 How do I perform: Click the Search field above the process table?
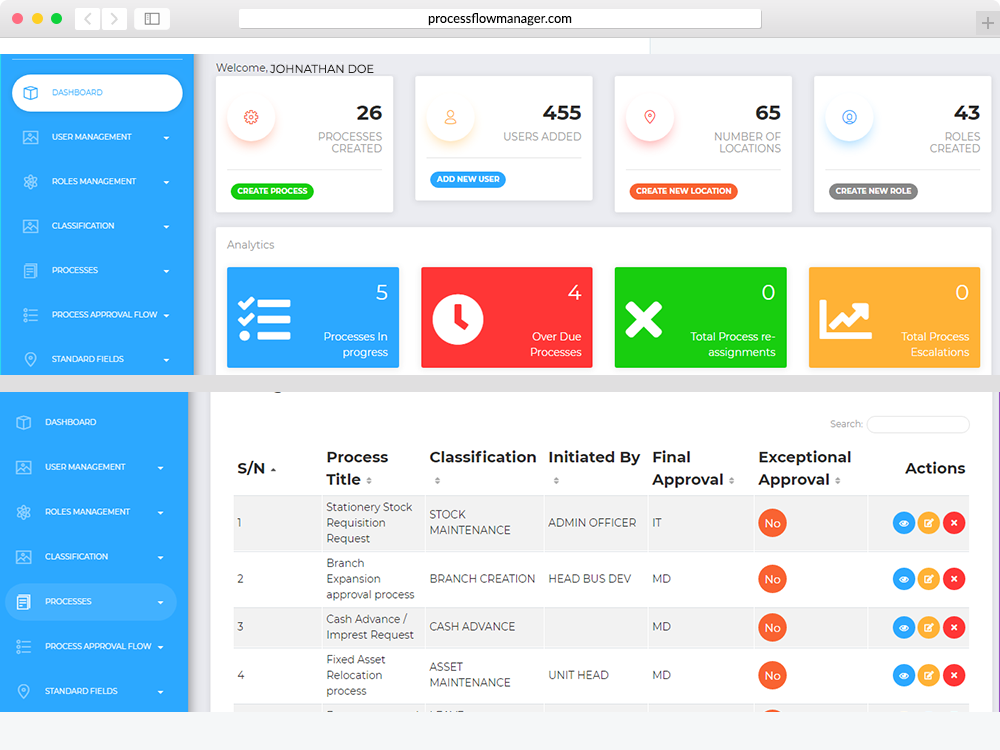tap(918, 425)
